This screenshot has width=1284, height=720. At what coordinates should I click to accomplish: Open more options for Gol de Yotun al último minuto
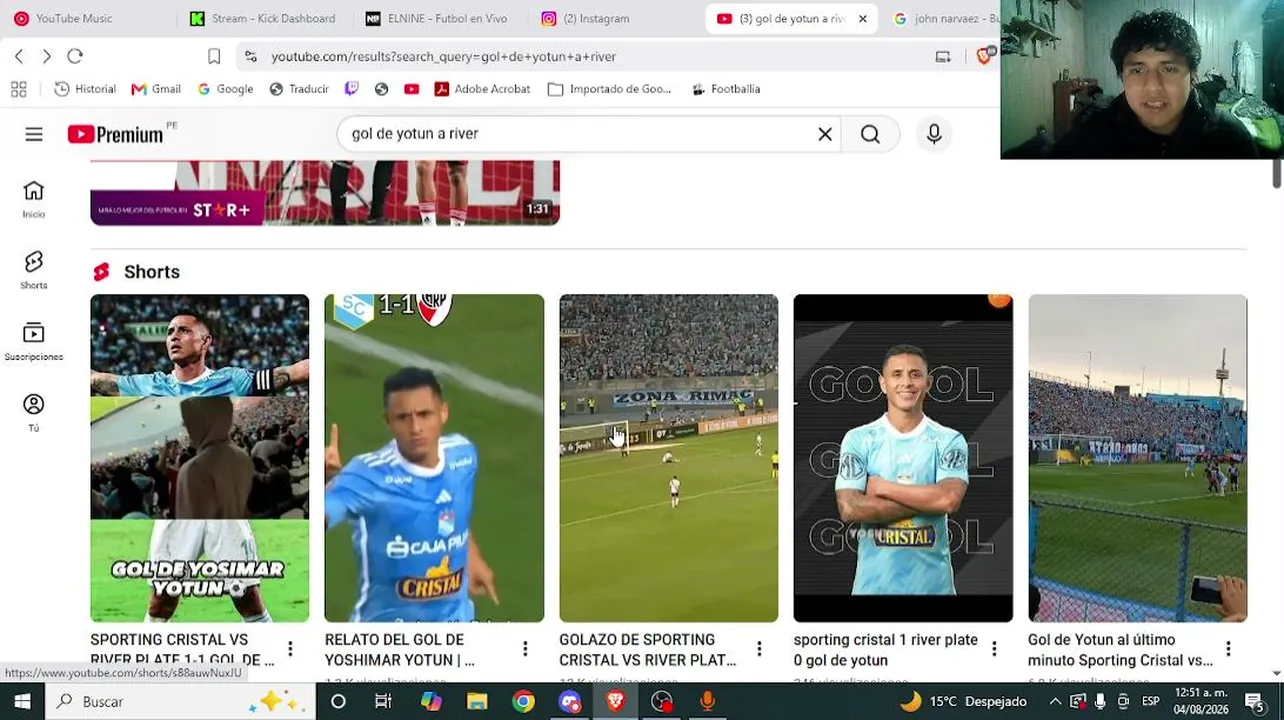tap(1228, 650)
